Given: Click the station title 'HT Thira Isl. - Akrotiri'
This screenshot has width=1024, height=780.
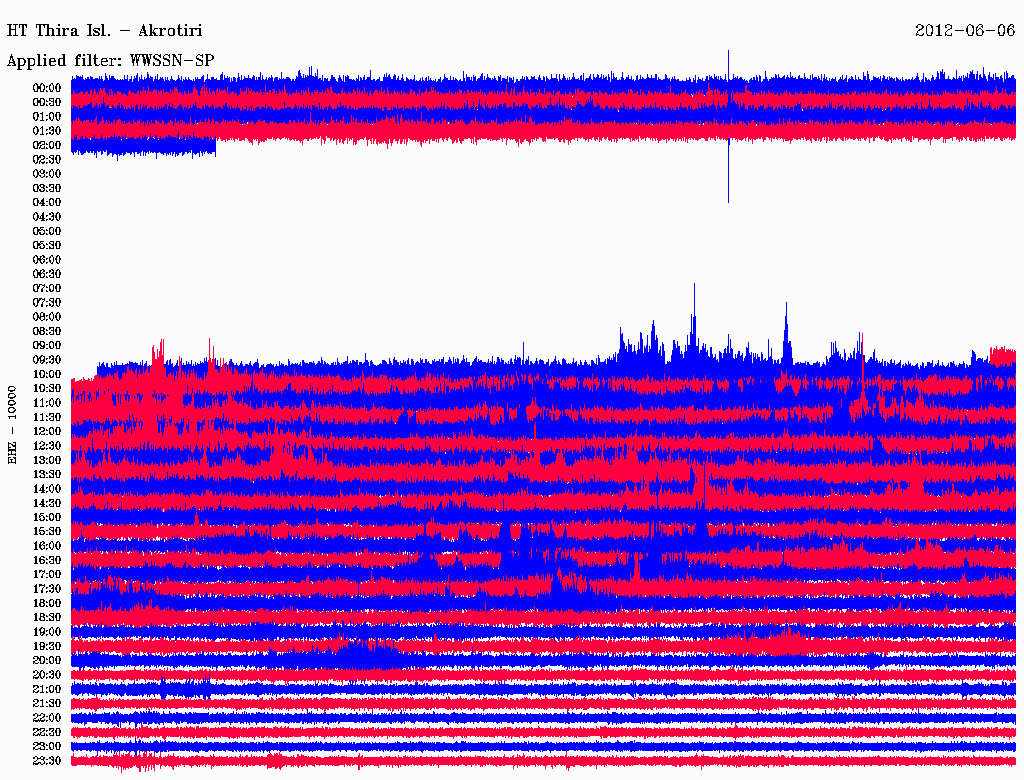Looking at the screenshot, I should pos(104,30).
